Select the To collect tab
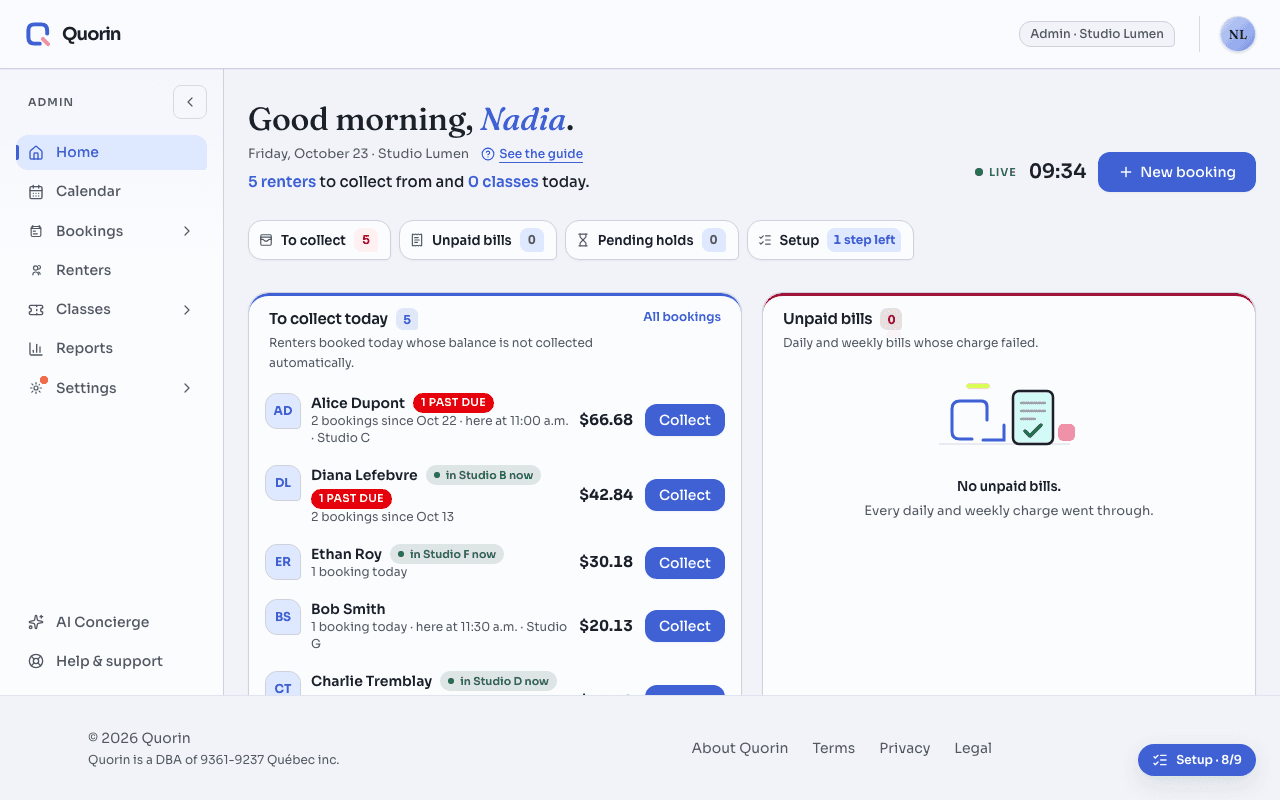The height and width of the screenshot is (800, 1280). [319, 240]
